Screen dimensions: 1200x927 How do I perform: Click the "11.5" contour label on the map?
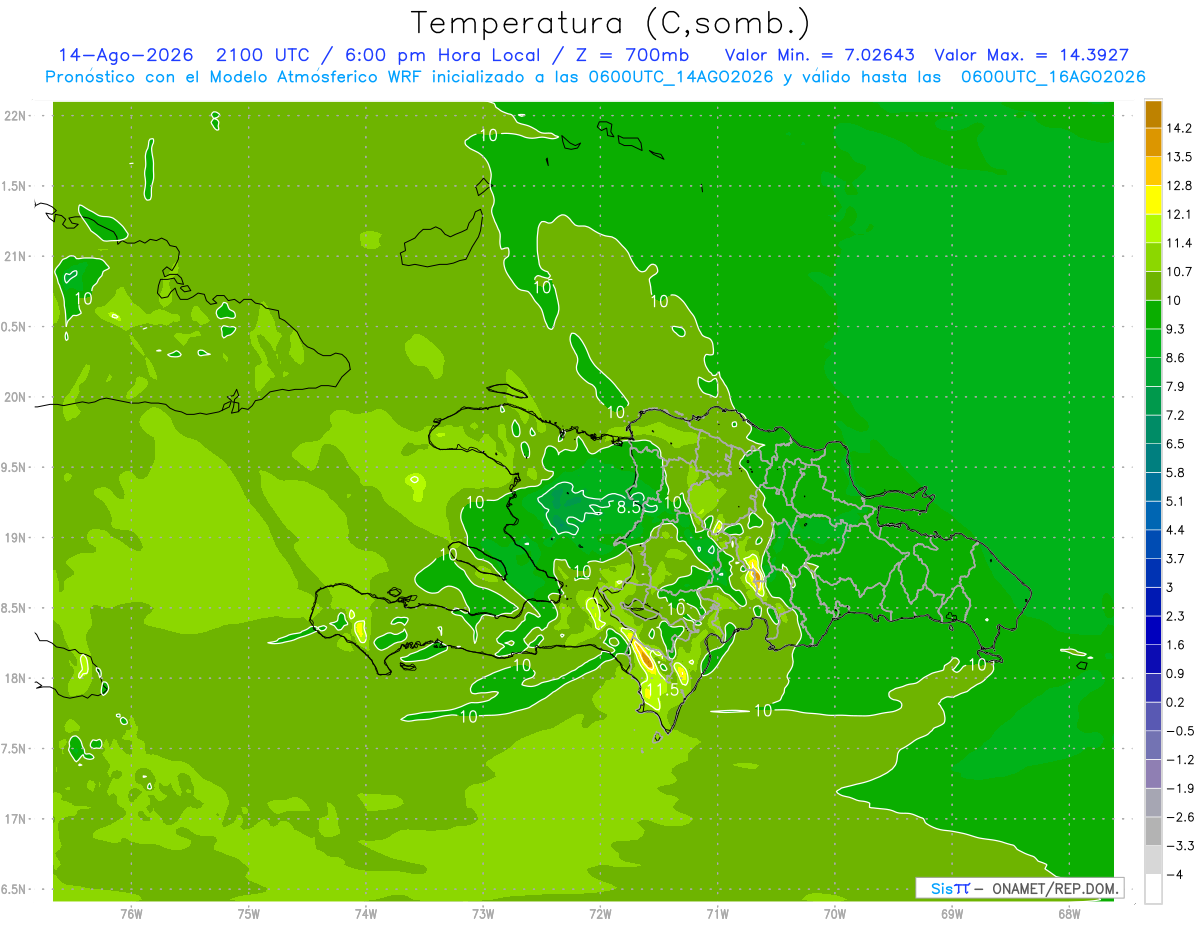662,690
